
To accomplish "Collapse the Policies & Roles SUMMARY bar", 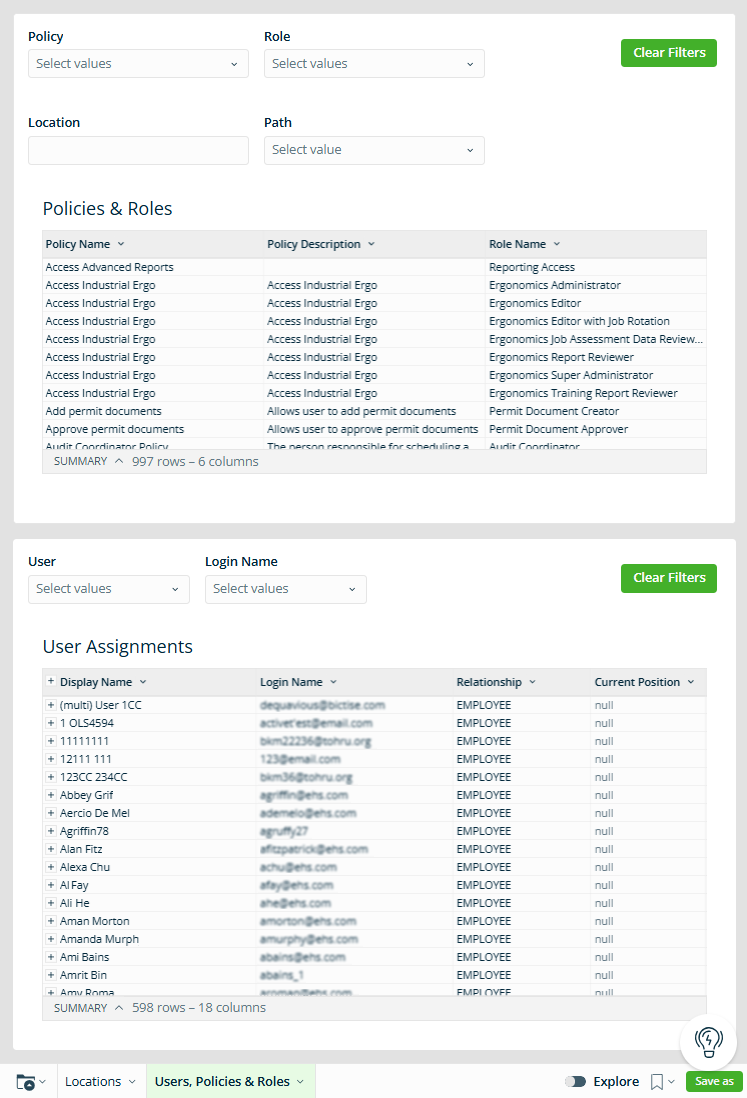I will click(119, 461).
